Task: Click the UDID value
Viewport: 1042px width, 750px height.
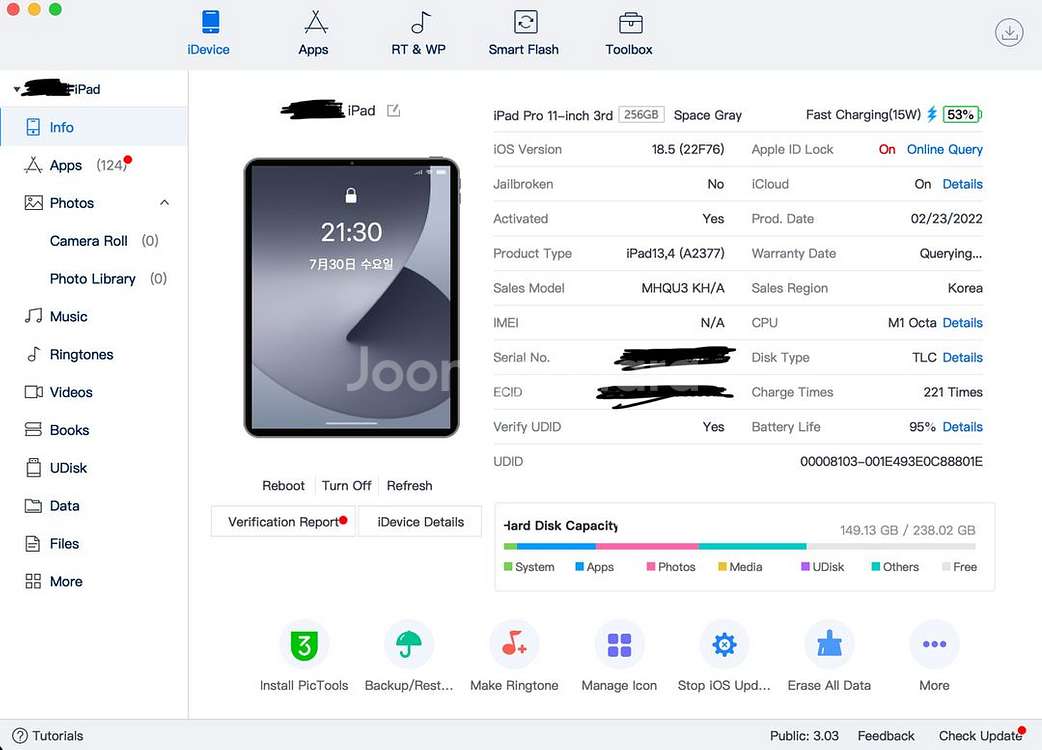Action: coord(891,462)
